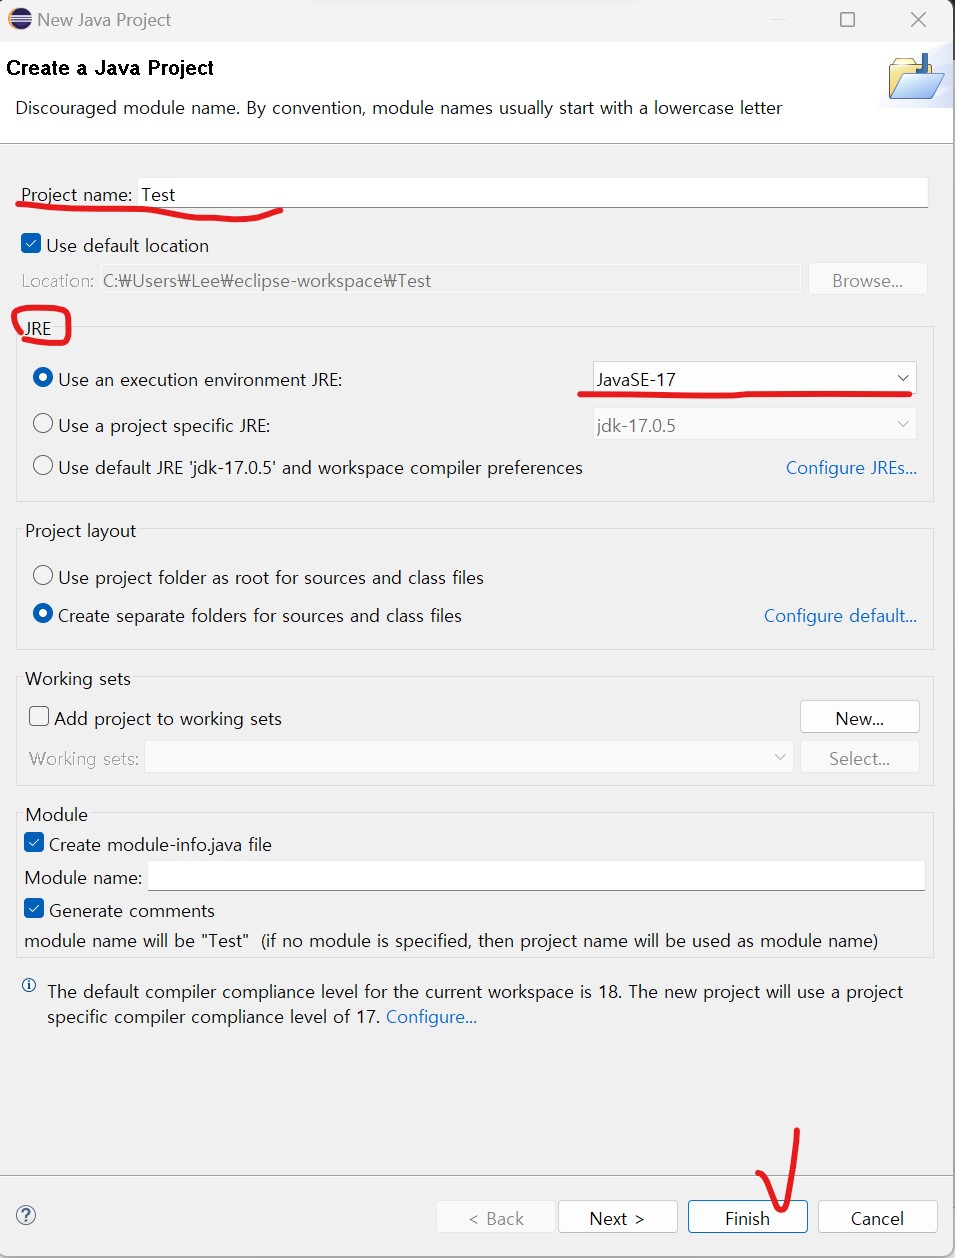
Task: Open the Configure default... link
Action: [840, 615]
